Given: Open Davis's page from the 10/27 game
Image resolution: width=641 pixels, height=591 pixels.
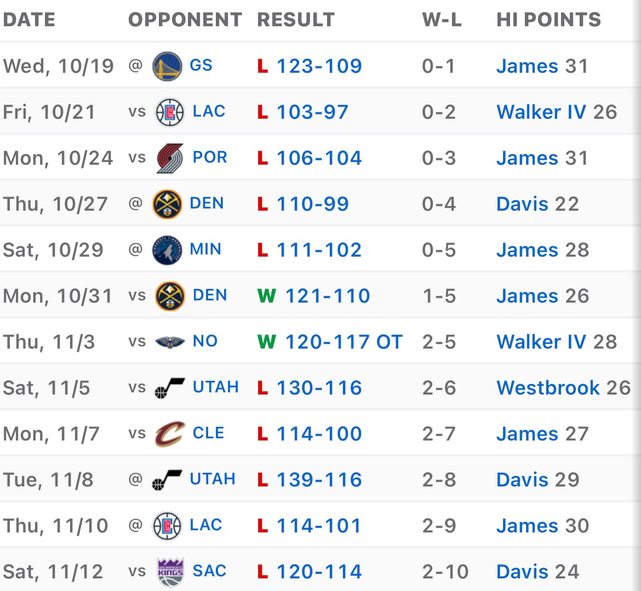Looking at the screenshot, I should (522, 204).
